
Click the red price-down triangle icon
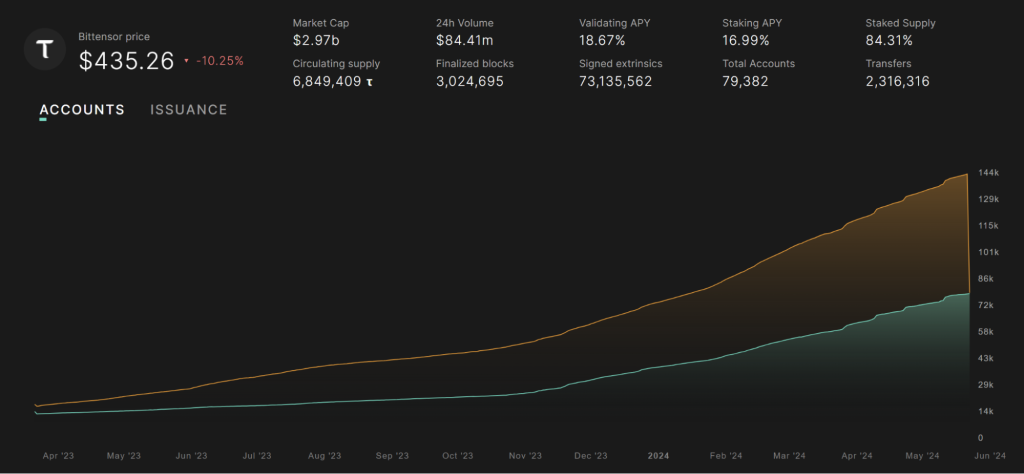(x=186, y=61)
